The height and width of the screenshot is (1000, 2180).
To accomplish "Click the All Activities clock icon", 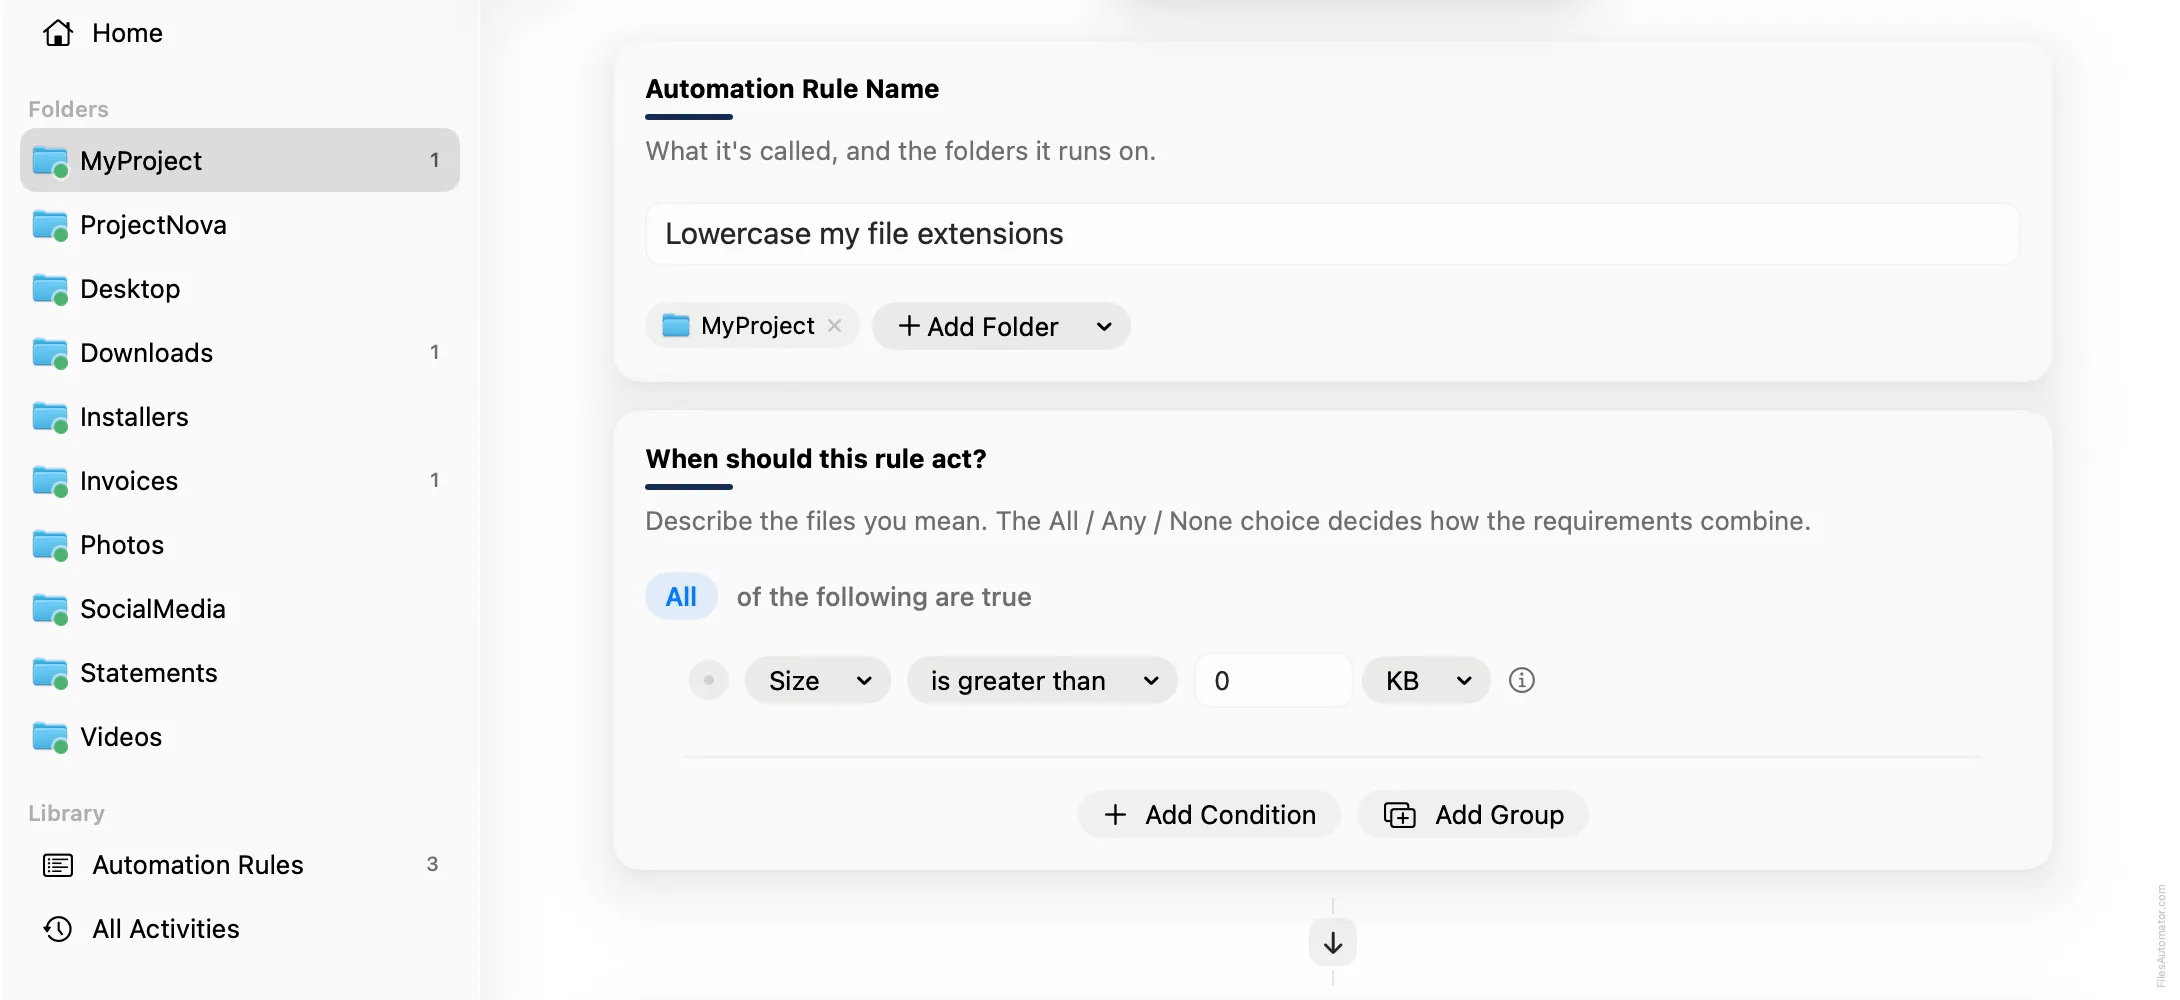I will click(58, 929).
